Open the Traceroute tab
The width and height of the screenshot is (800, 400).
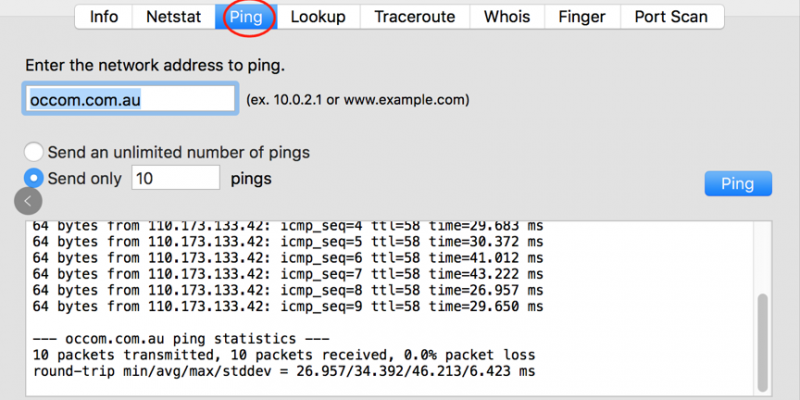(415, 17)
